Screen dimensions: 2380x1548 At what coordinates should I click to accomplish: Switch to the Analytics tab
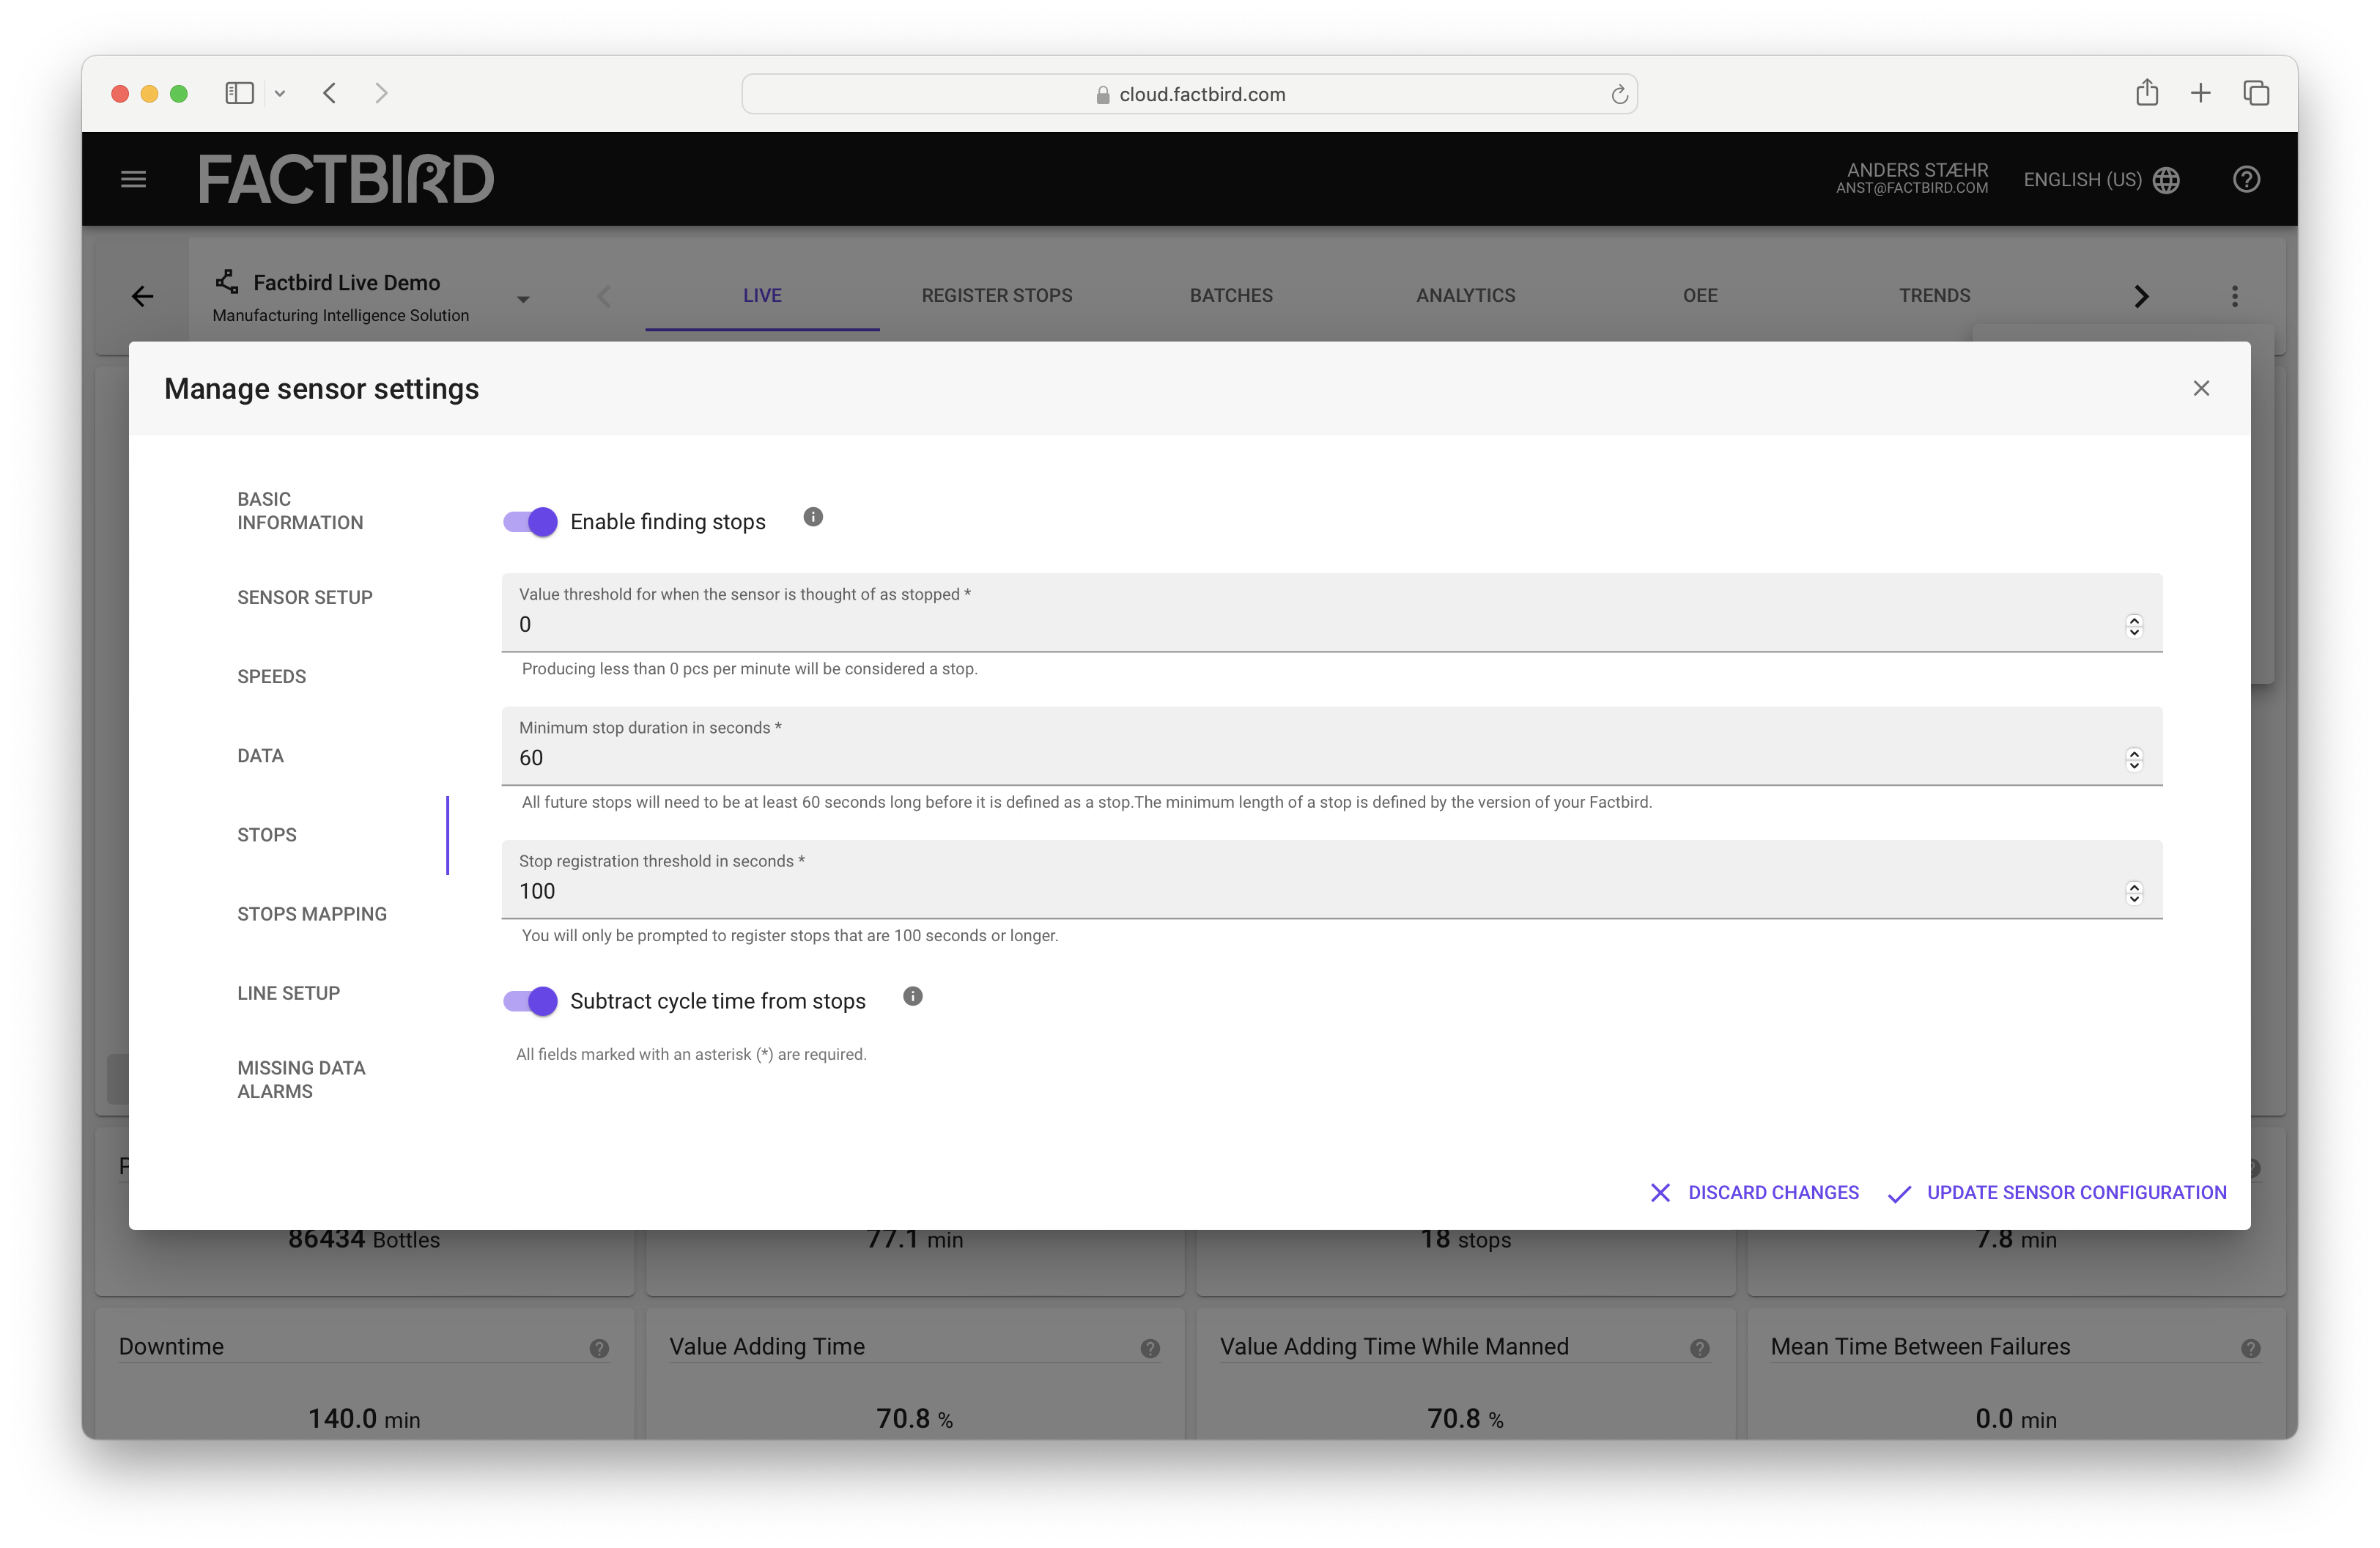pyautogui.click(x=1466, y=296)
